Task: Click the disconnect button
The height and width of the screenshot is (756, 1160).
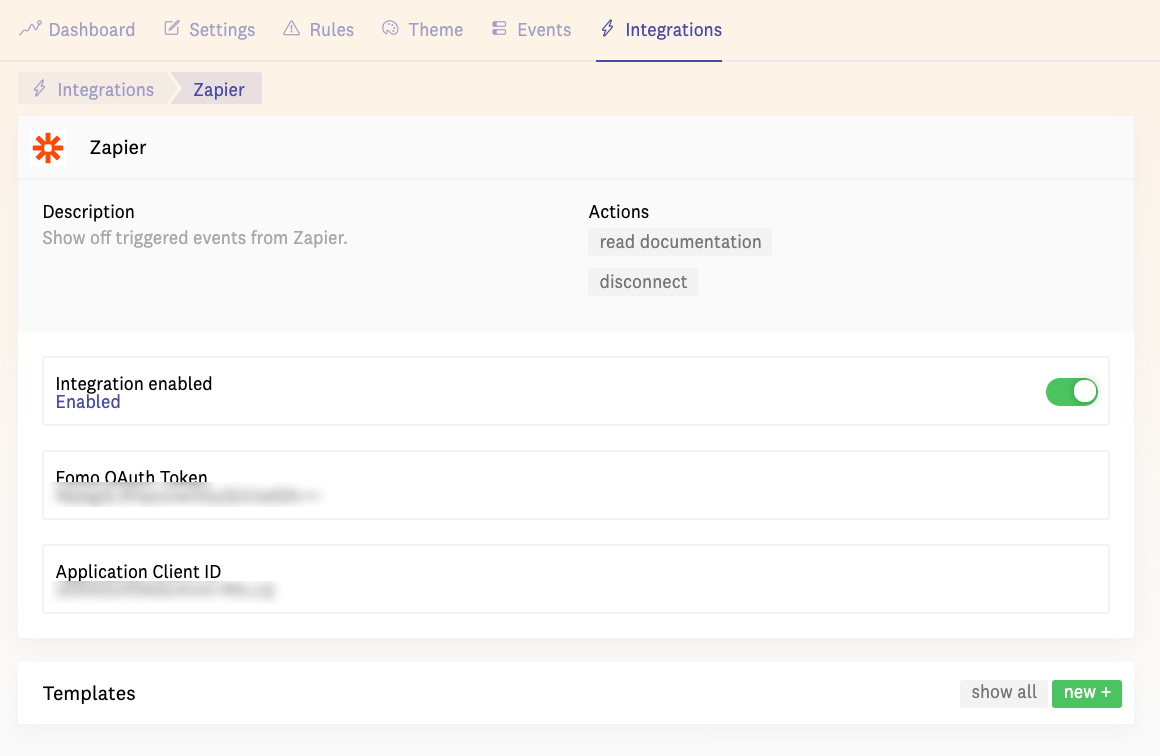Action: tap(643, 282)
